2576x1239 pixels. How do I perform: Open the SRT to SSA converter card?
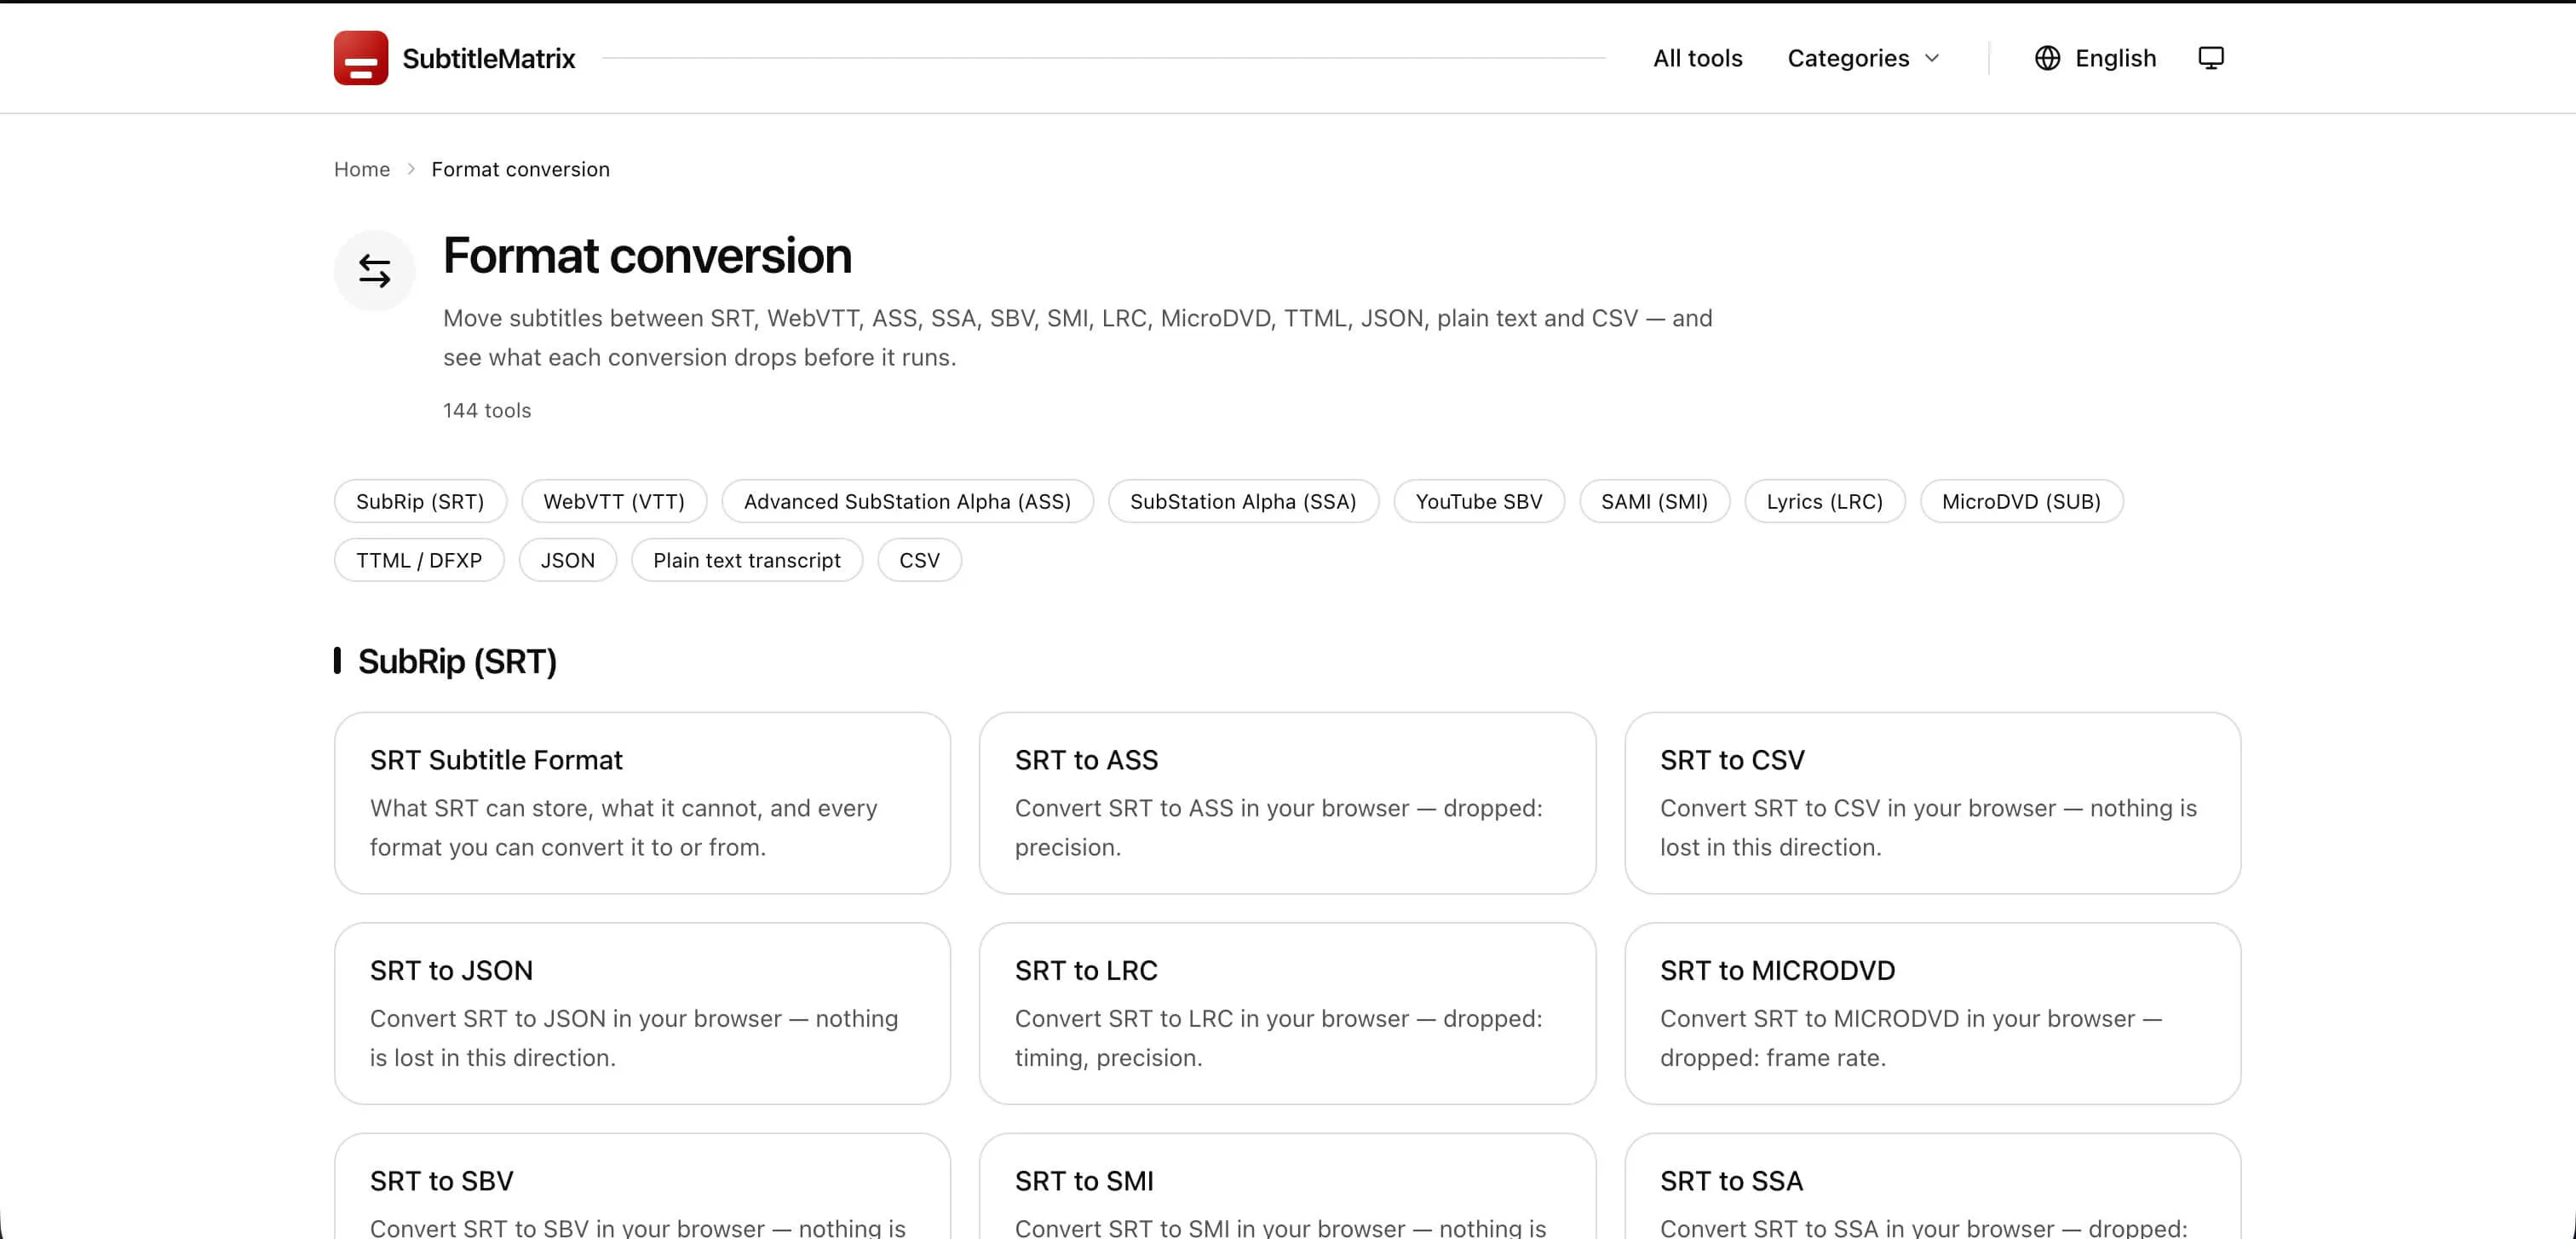coord(1932,1187)
